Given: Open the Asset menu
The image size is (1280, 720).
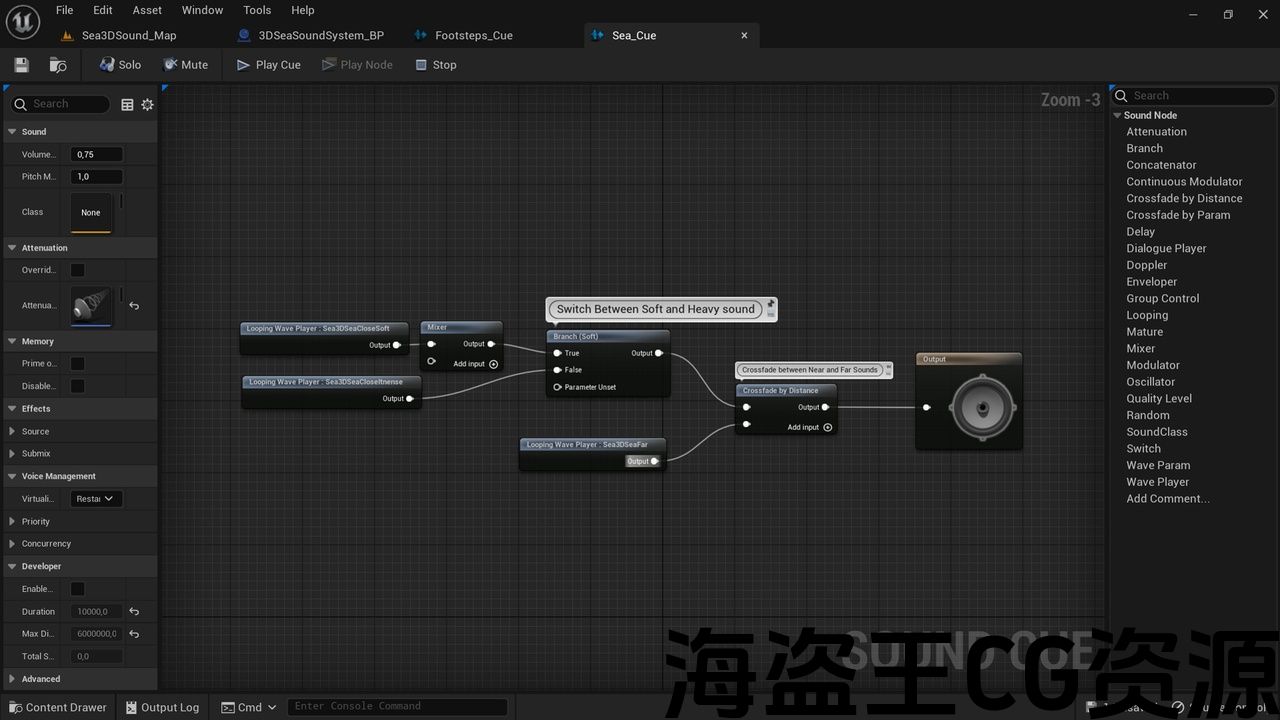Looking at the screenshot, I should tap(147, 10).
